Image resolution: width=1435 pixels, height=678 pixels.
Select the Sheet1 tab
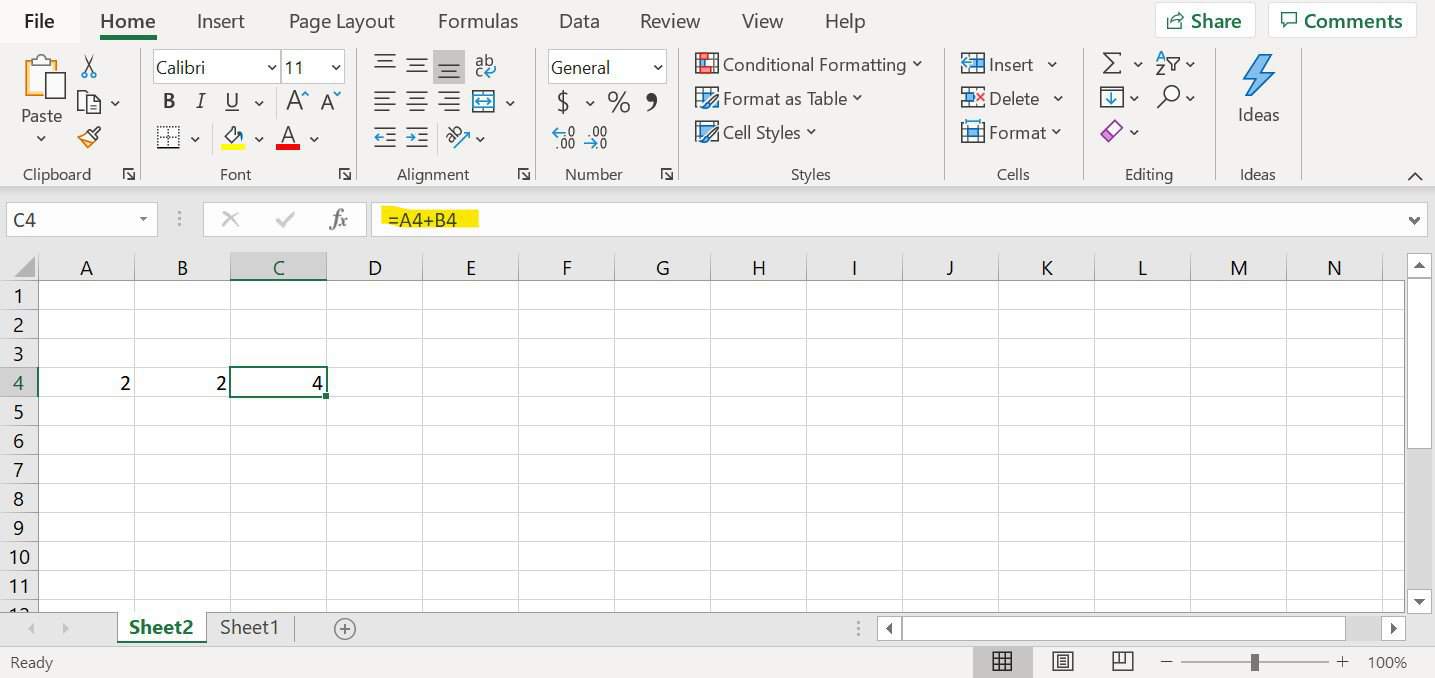(x=249, y=627)
